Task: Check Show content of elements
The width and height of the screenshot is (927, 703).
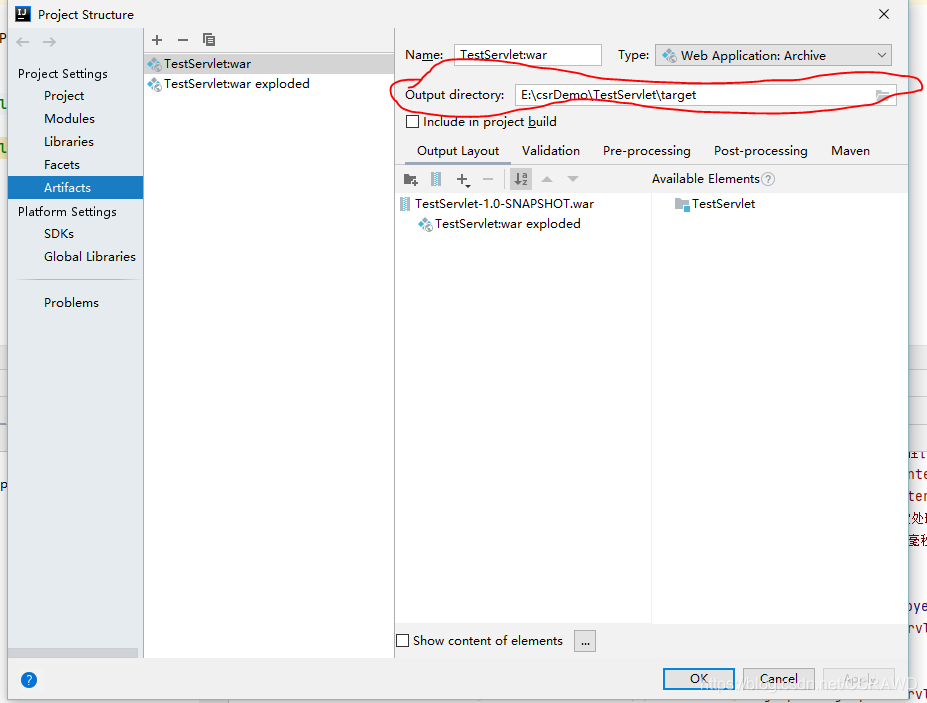Action: pyautogui.click(x=403, y=641)
